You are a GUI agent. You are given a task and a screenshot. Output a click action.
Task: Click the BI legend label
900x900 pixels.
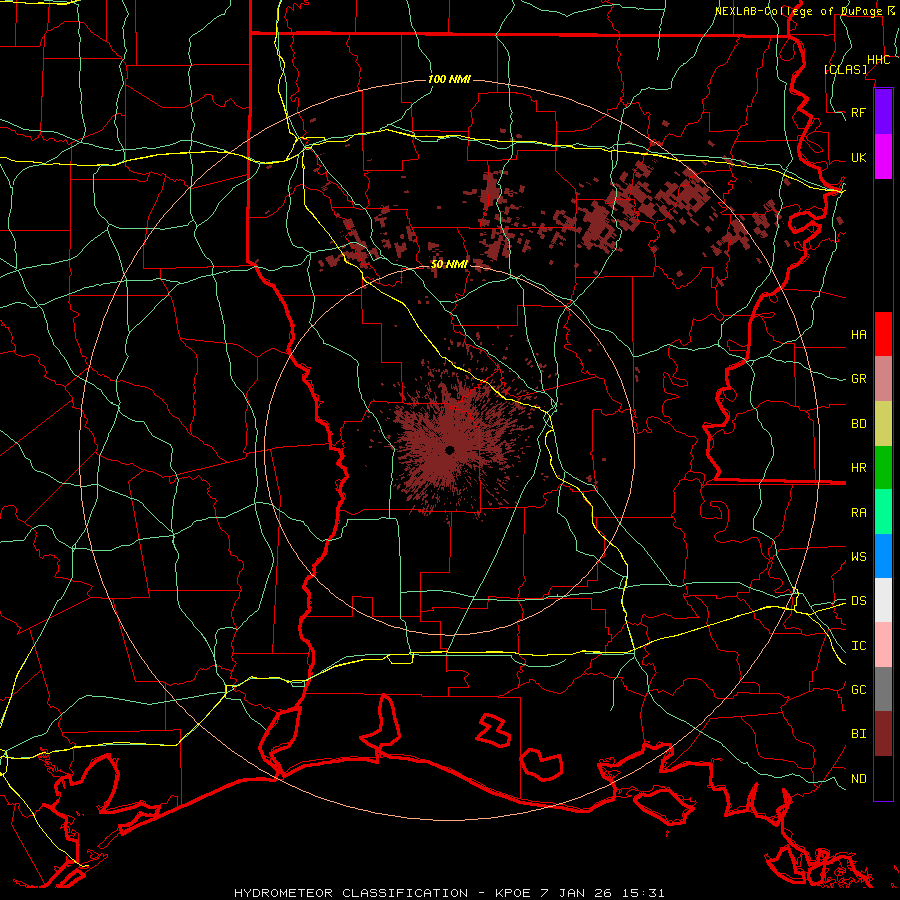[x=858, y=734]
